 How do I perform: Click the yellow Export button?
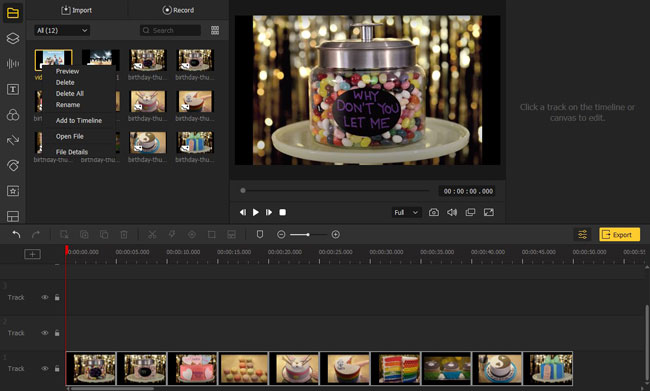[619, 235]
